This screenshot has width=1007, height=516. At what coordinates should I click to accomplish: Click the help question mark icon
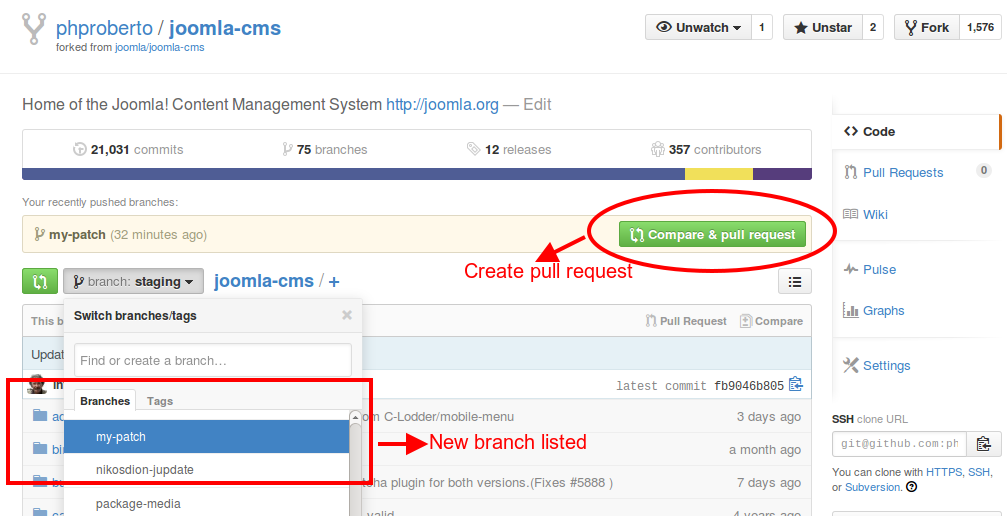pos(911,487)
